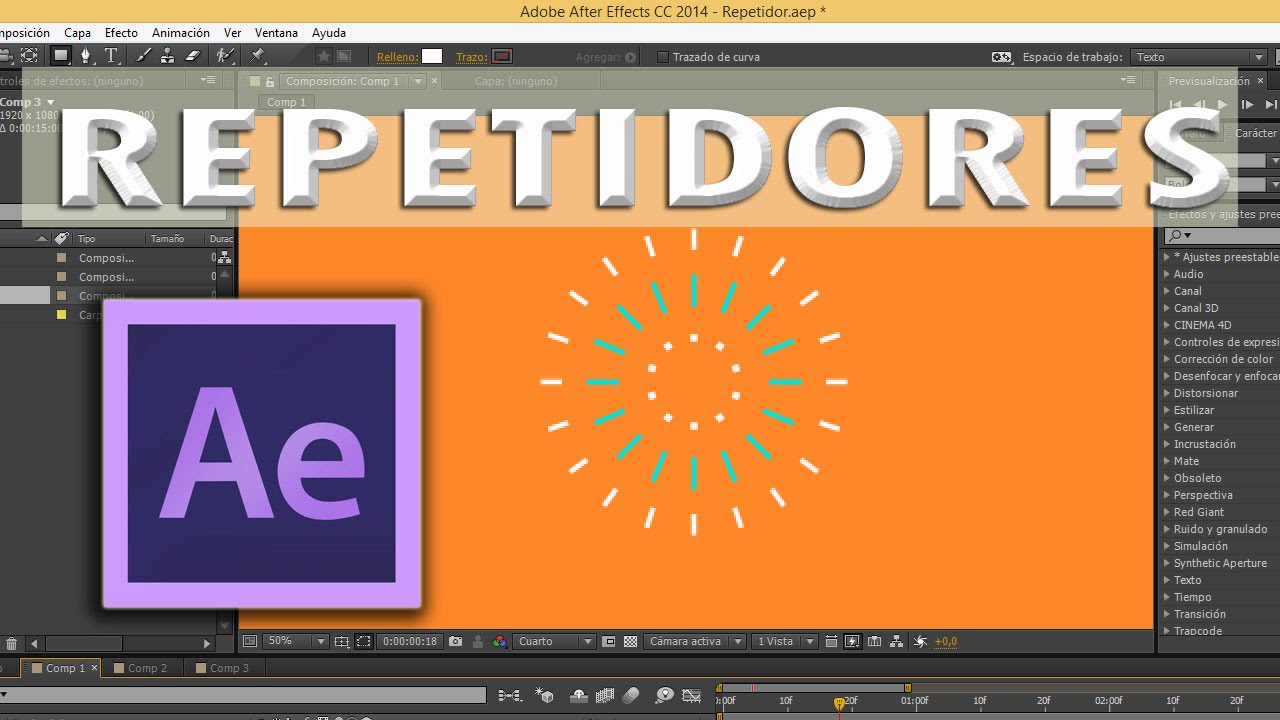Click the pixel aspect ratio correction icon
This screenshot has width=1280, height=720.
click(x=831, y=641)
